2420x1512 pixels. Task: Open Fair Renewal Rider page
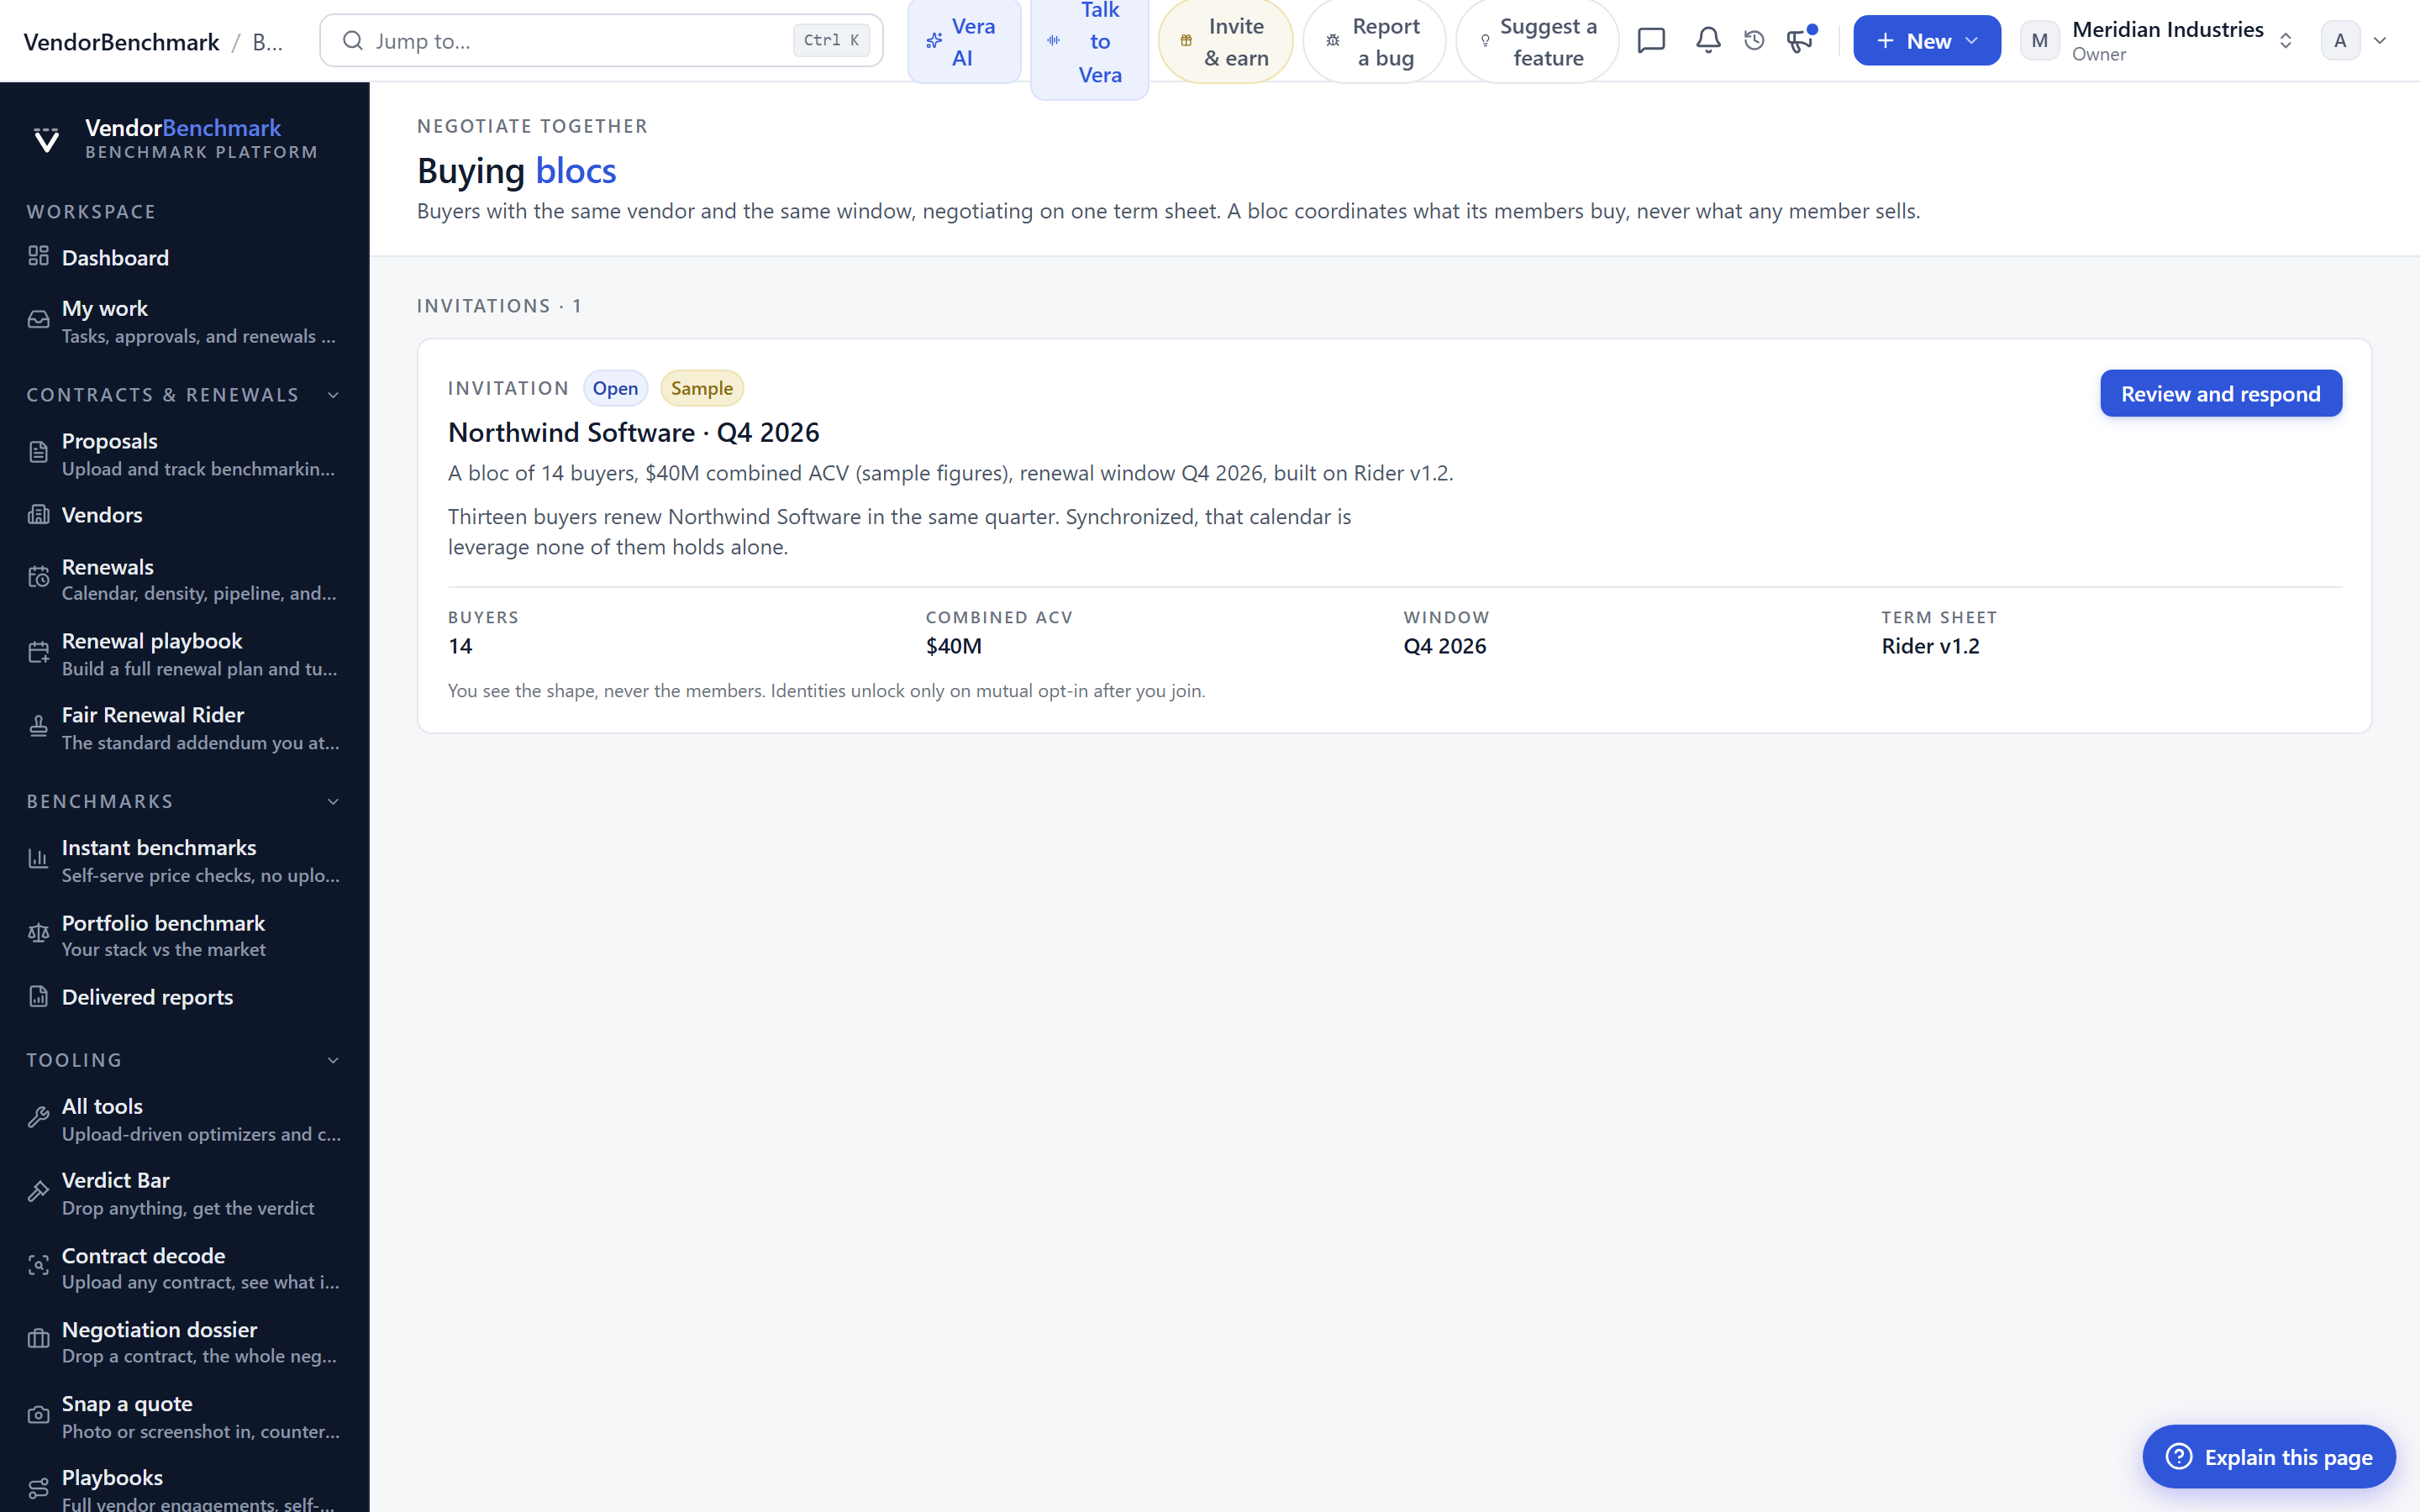184,728
